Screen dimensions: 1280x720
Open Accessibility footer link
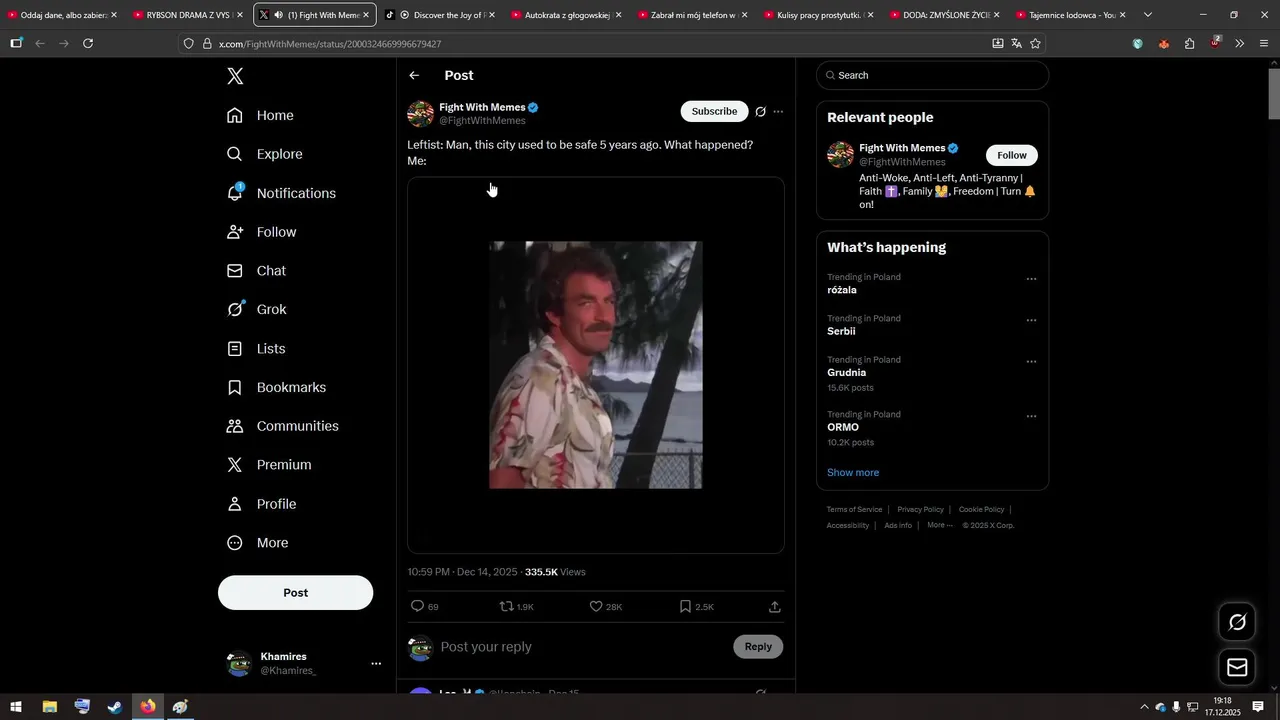pos(847,526)
